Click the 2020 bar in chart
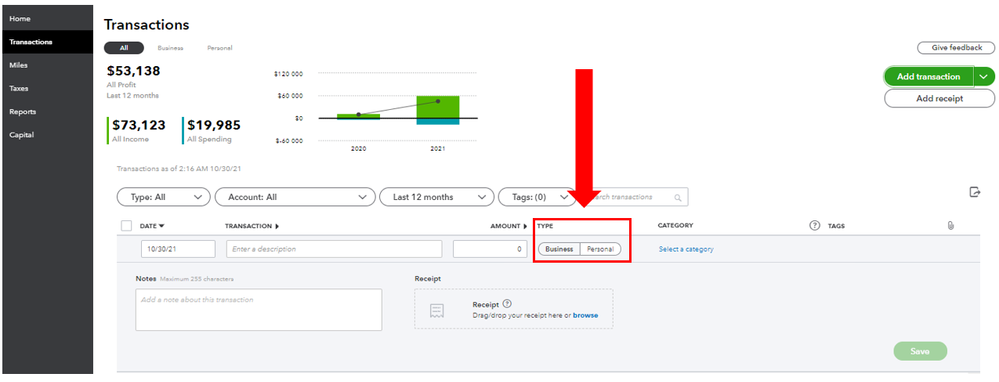 [x=358, y=117]
